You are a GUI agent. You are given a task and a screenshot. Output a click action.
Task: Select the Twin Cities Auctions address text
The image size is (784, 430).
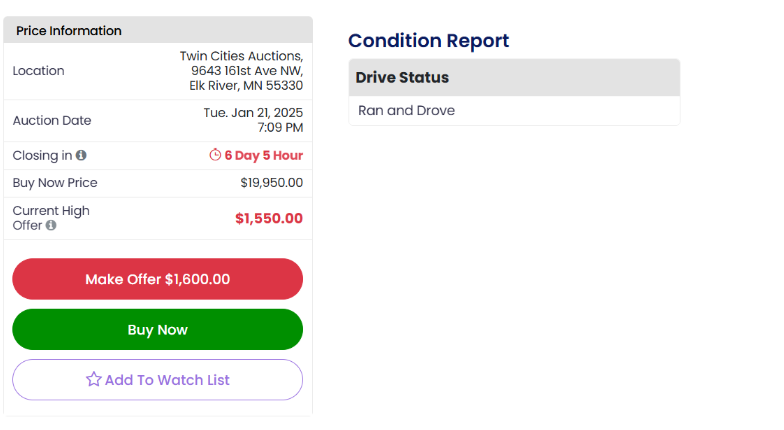pos(242,71)
